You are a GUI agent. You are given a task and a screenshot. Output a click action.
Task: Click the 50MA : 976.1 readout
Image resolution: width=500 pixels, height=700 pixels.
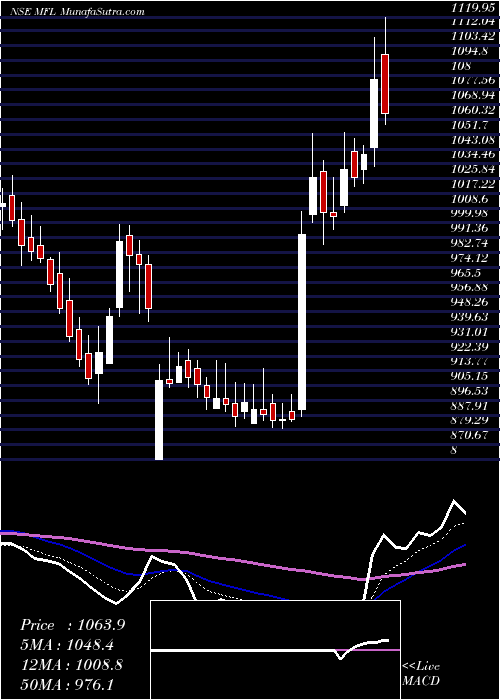point(66,683)
